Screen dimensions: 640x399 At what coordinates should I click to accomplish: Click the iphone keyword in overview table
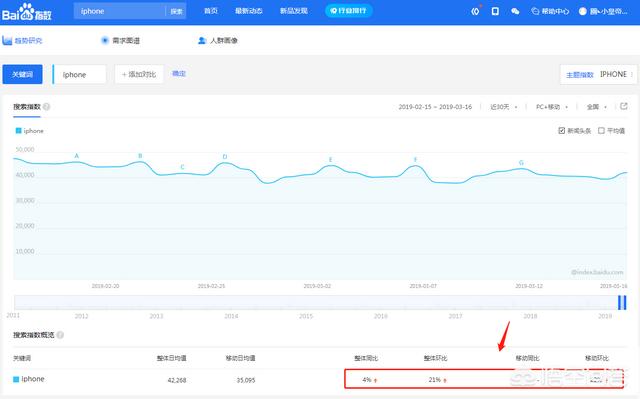33,379
